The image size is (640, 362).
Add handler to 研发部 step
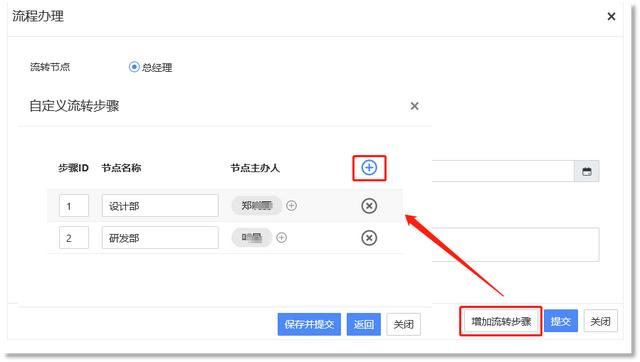pos(282,238)
